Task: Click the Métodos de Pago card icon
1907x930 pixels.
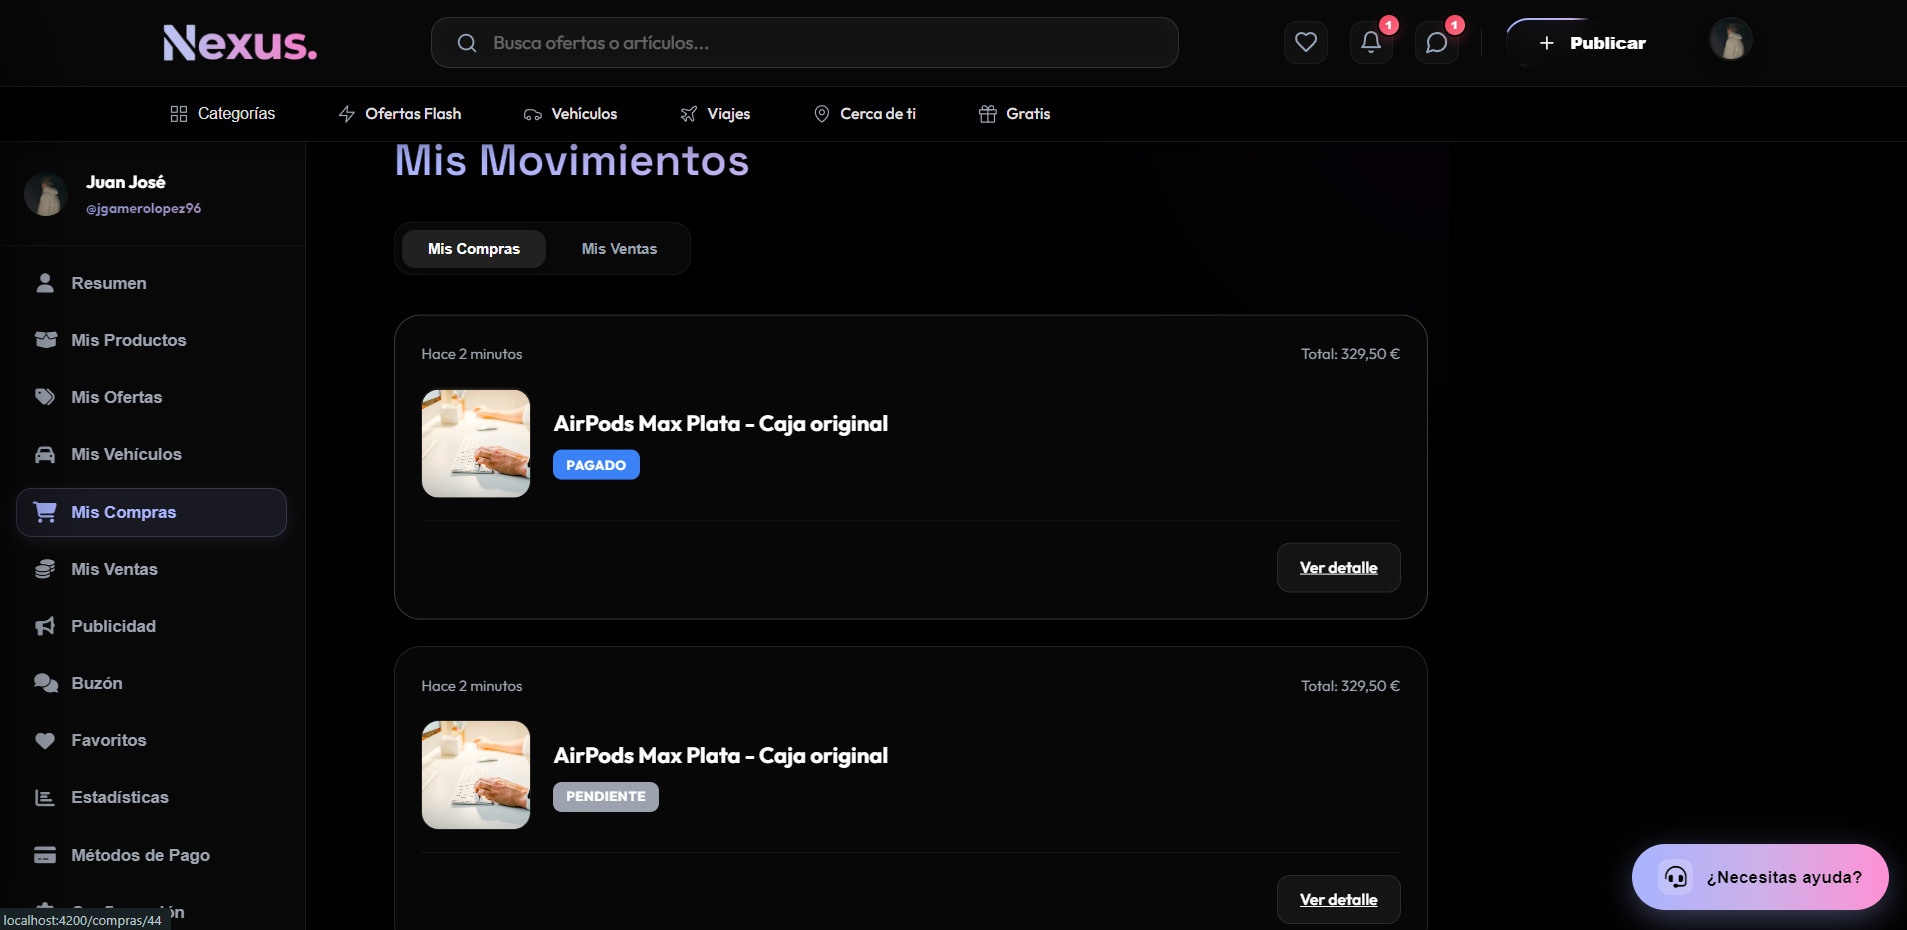Action: pyautogui.click(x=45, y=855)
